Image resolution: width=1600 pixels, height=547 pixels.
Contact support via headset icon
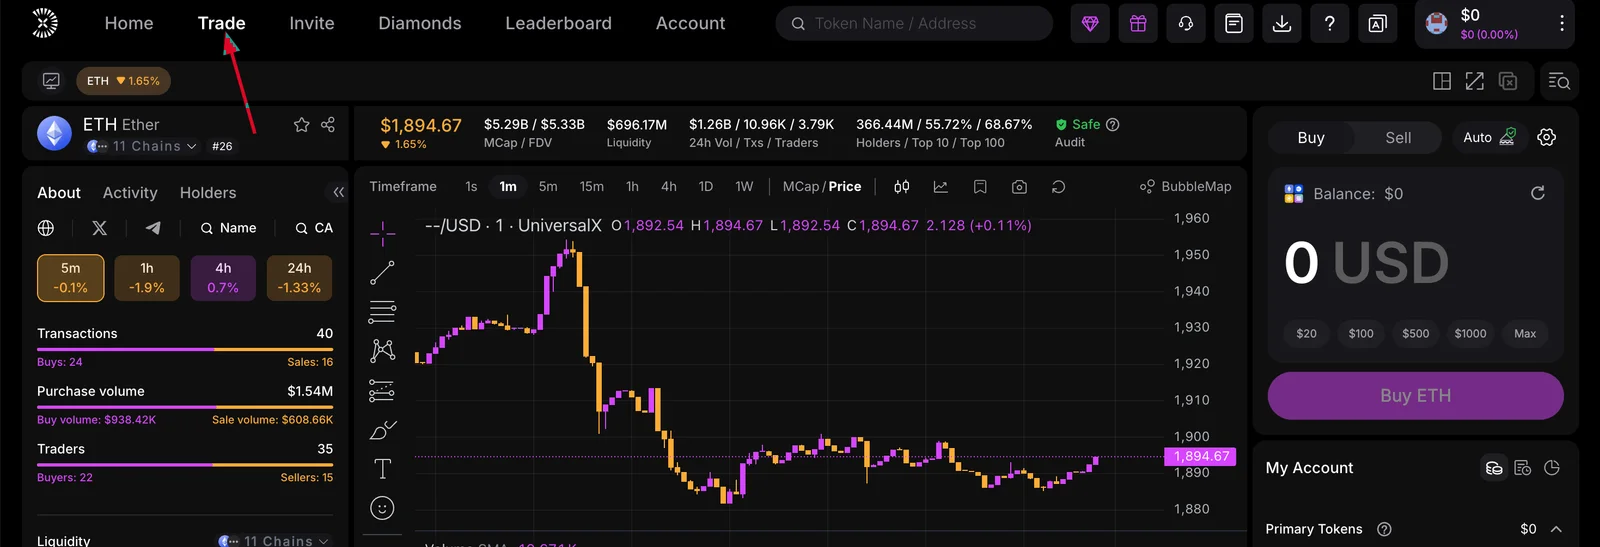[x=1186, y=23]
